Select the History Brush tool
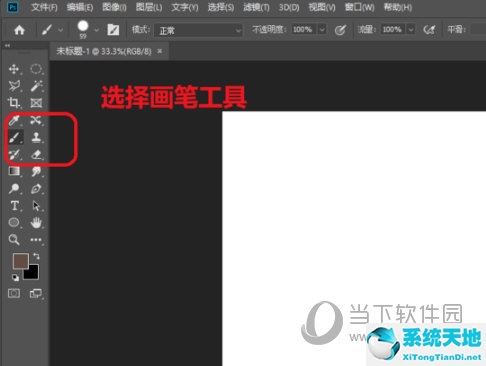The height and width of the screenshot is (366, 486). 14,154
